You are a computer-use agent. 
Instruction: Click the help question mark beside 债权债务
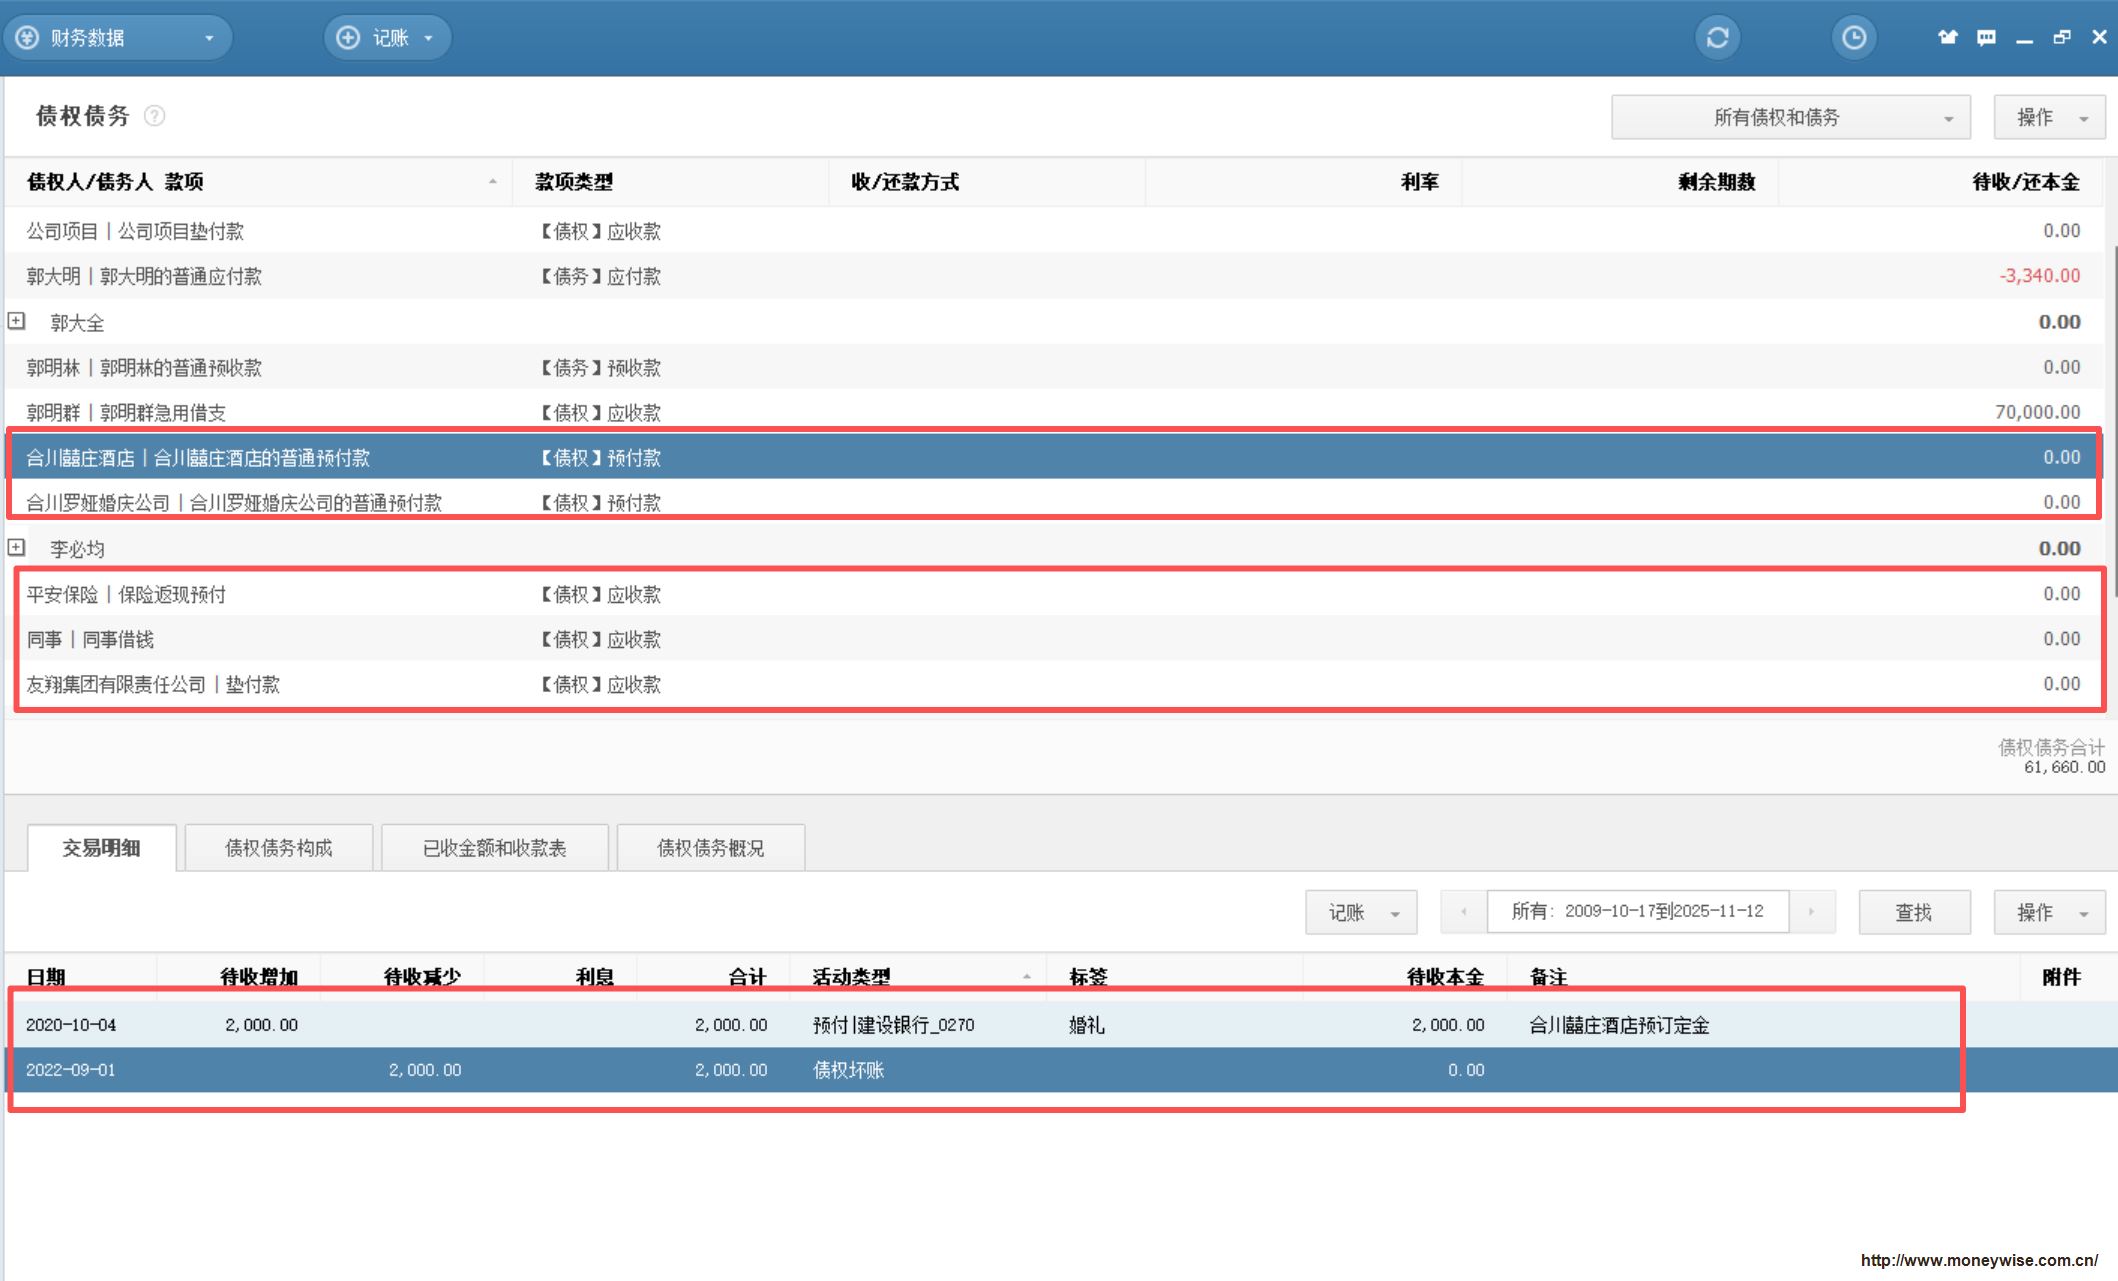coord(154,116)
